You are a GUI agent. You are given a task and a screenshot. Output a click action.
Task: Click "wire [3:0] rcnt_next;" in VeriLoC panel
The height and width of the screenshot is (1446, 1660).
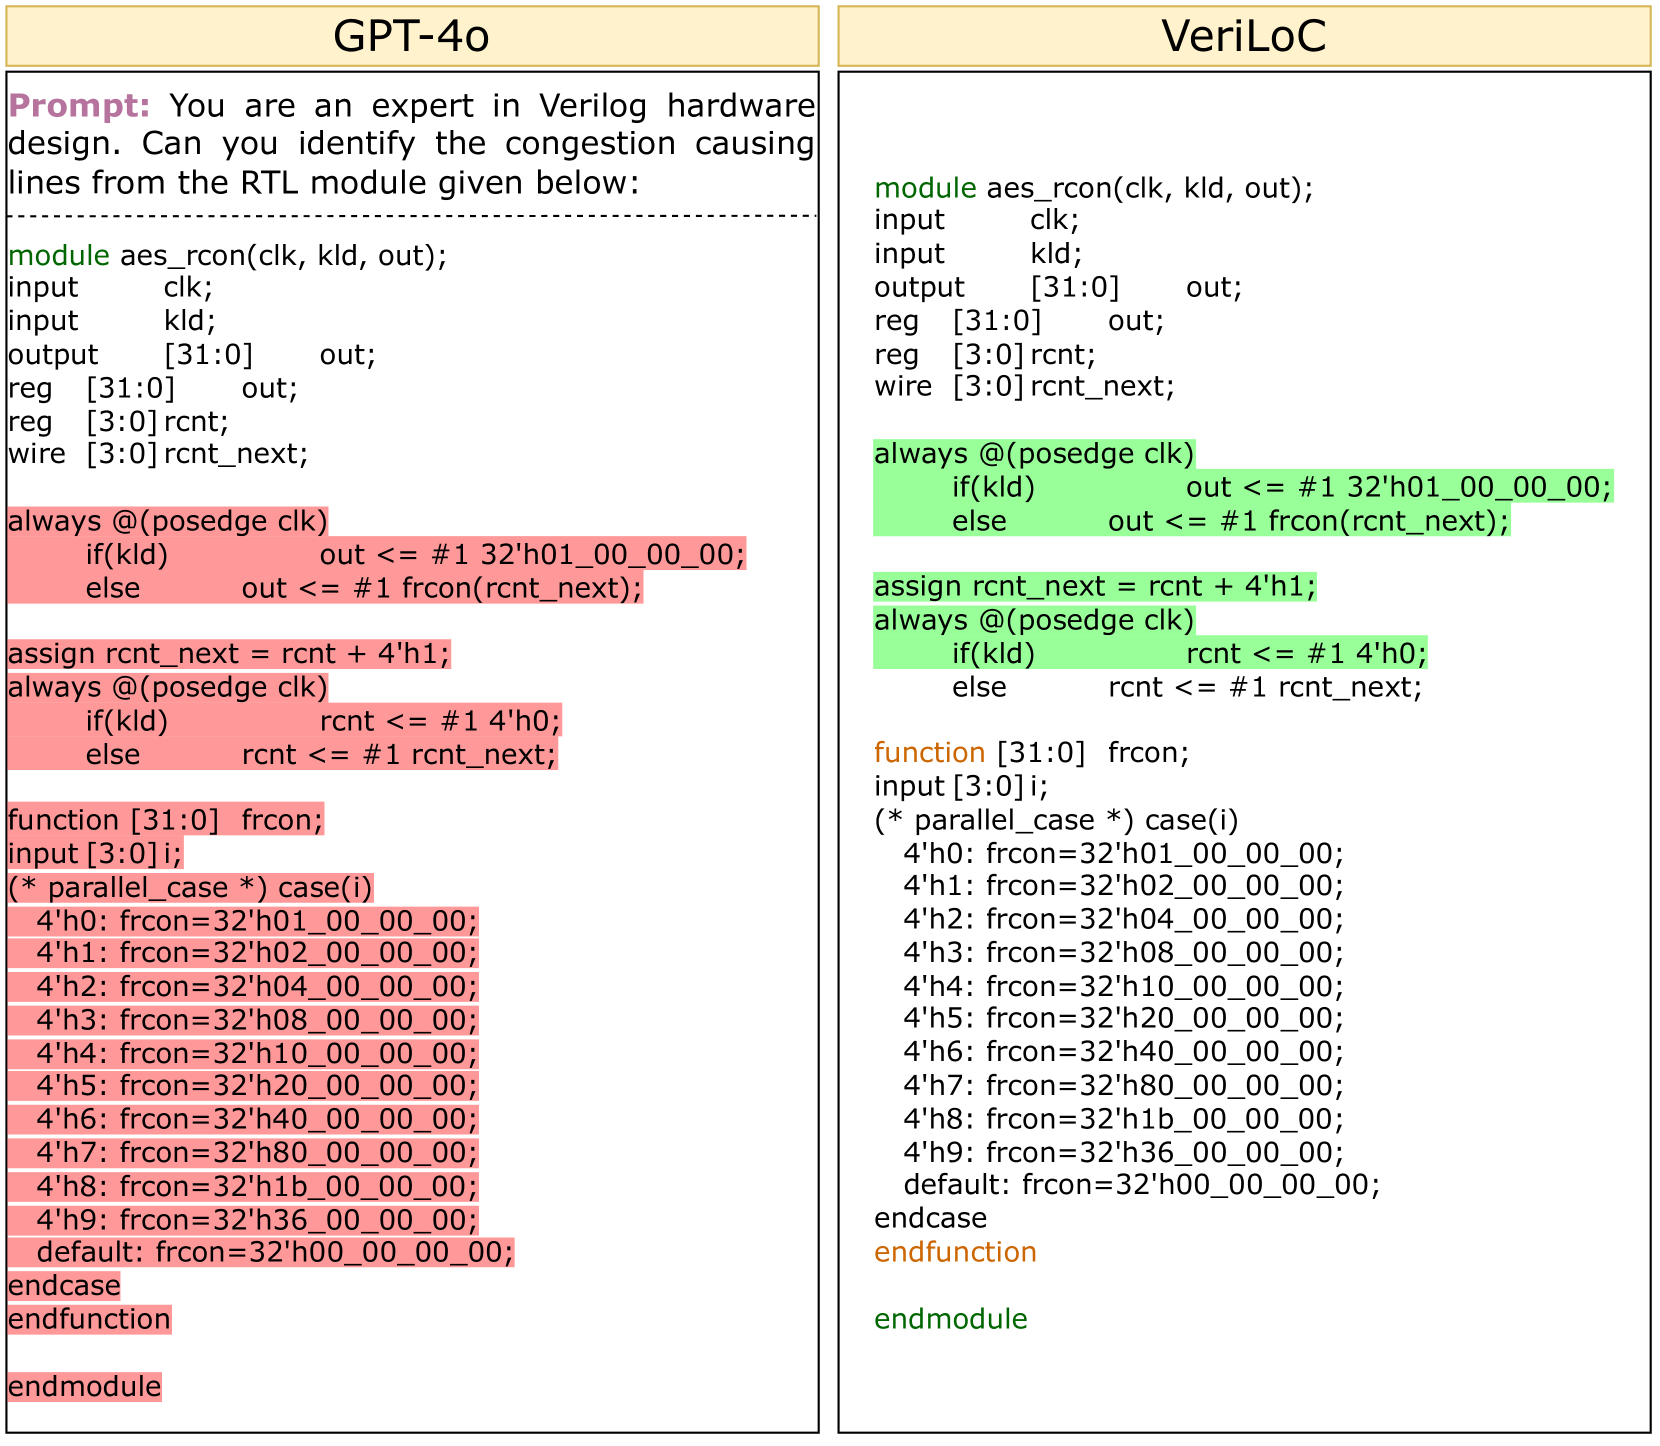(x=1025, y=386)
